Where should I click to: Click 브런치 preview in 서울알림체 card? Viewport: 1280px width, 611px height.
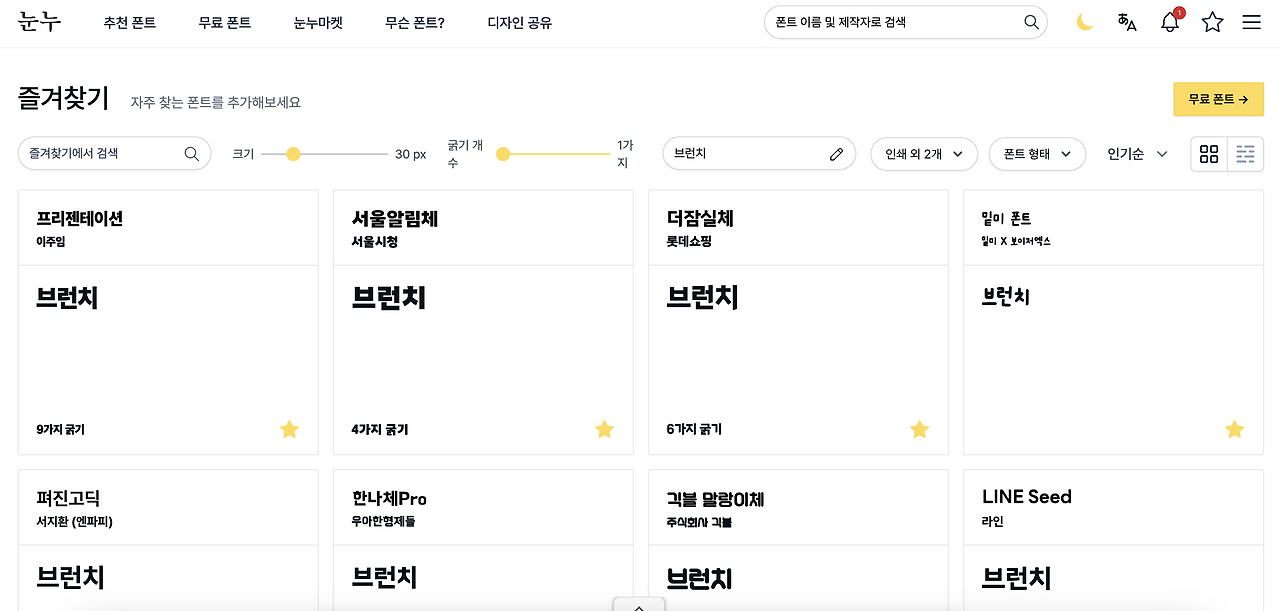388,297
